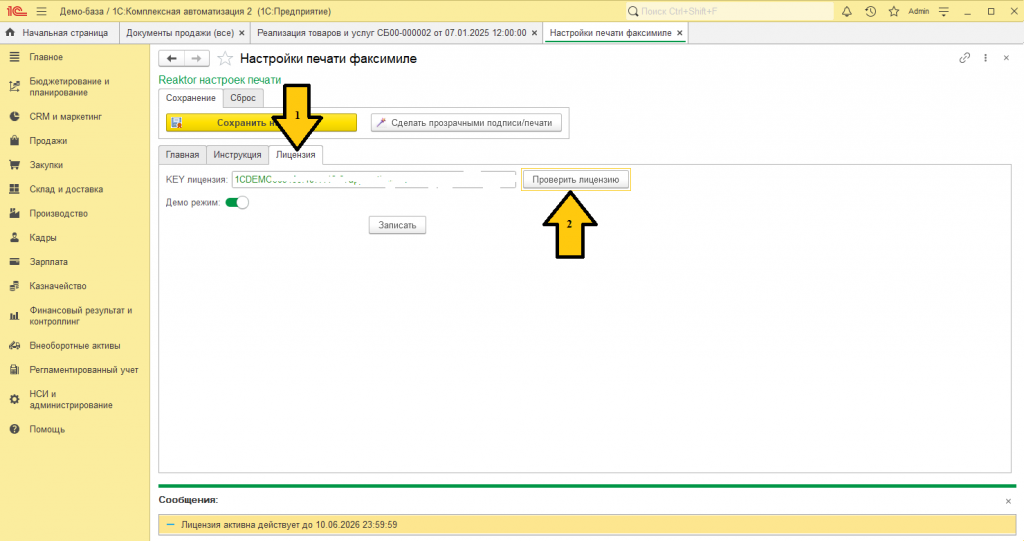Image resolution: width=1024 pixels, height=541 pixels.
Task: Get link to form via chain icon
Action: [x=965, y=58]
